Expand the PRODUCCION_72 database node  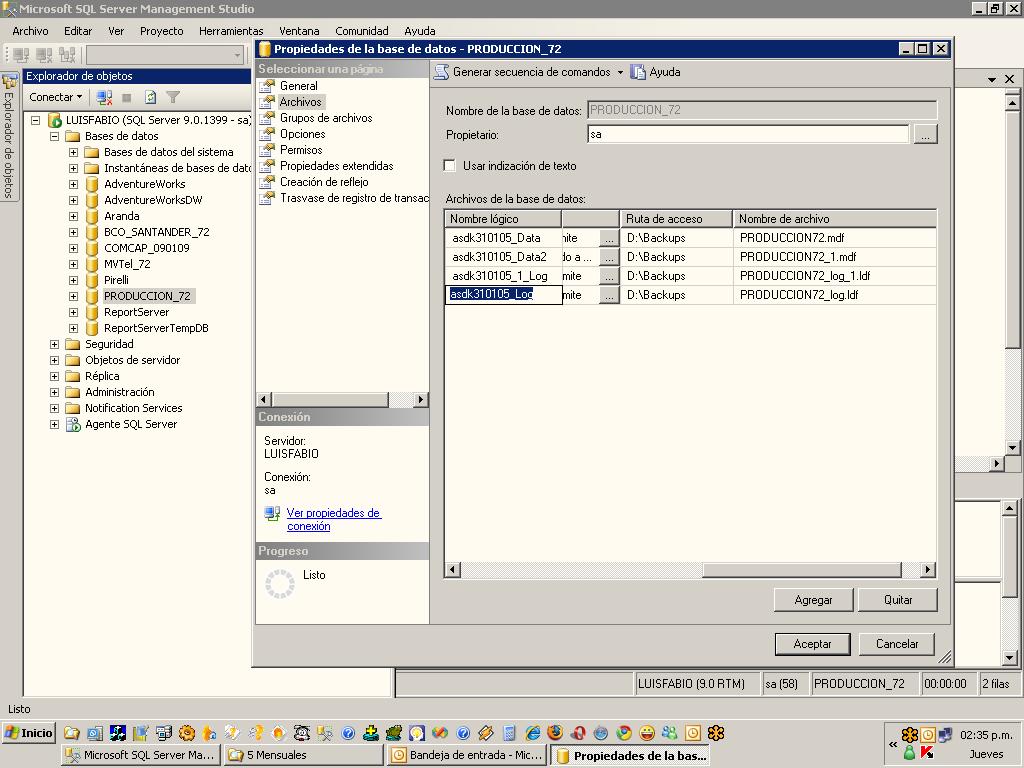click(x=74, y=296)
